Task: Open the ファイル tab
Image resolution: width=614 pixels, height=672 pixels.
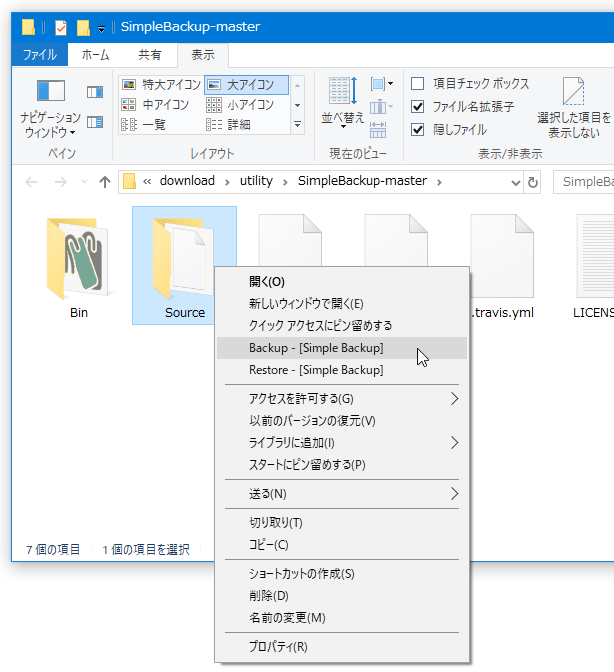Action: point(40,55)
